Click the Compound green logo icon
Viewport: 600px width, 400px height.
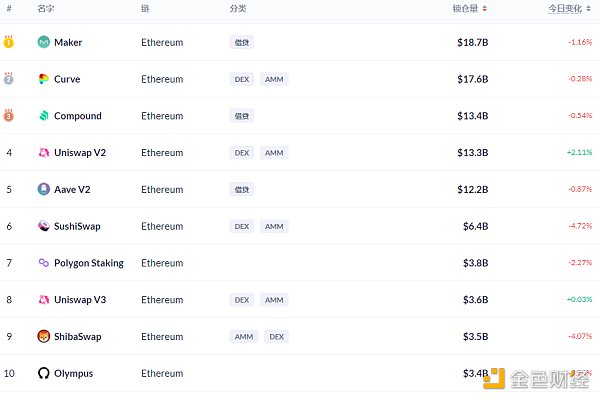[x=43, y=116]
